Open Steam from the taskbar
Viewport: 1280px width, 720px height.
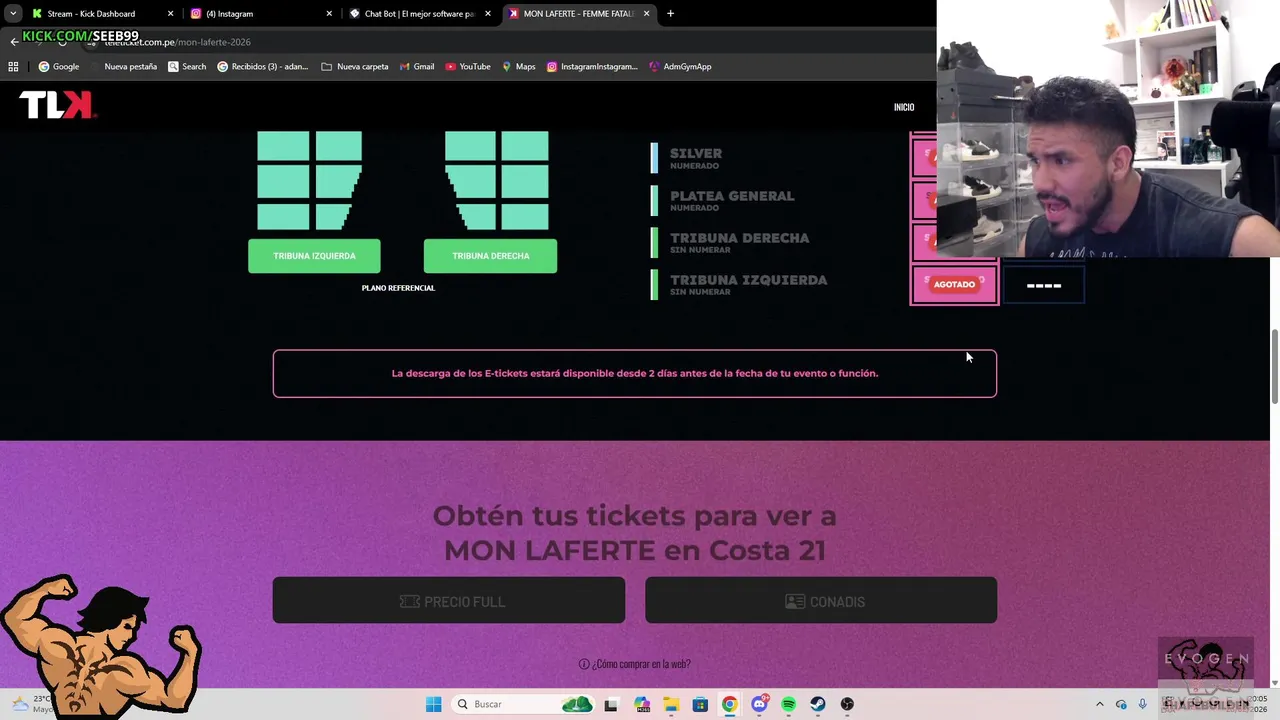click(818, 704)
